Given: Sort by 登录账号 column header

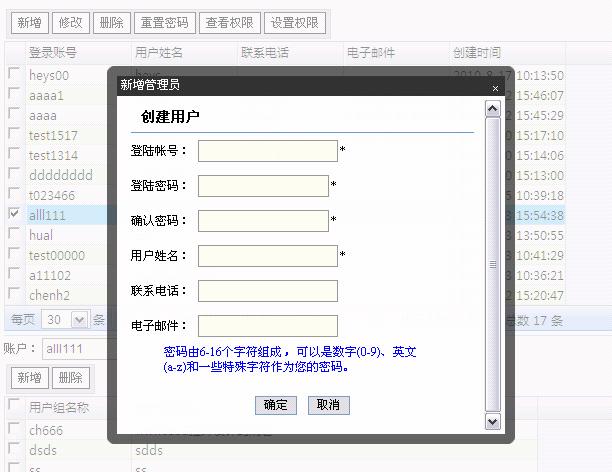Looking at the screenshot, I should point(53,52).
